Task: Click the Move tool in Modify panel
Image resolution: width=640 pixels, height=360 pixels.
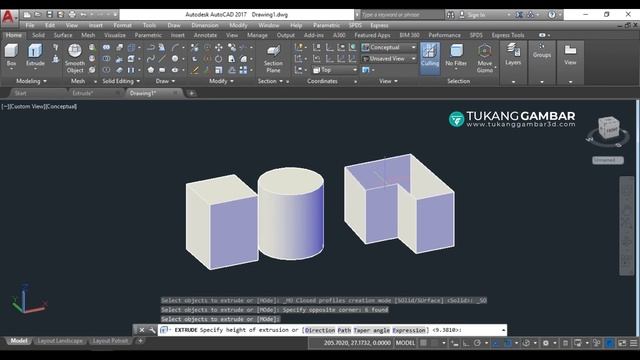Action: click(x=219, y=47)
